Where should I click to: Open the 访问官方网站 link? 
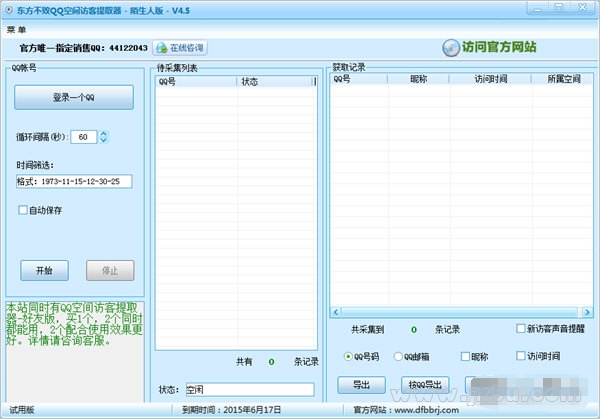(499, 47)
